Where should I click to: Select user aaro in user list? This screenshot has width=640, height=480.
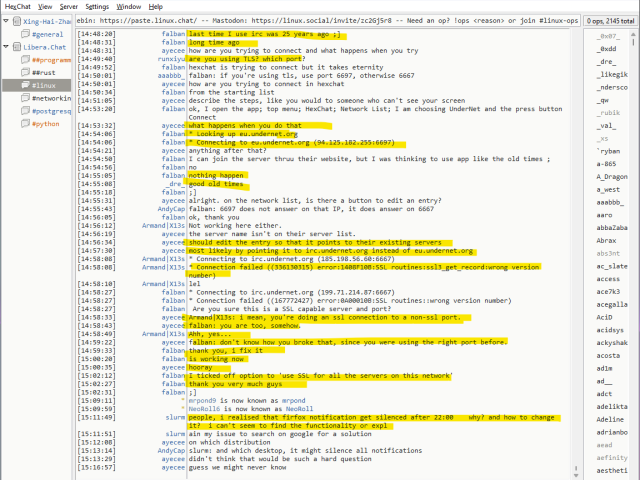click(x=604, y=215)
